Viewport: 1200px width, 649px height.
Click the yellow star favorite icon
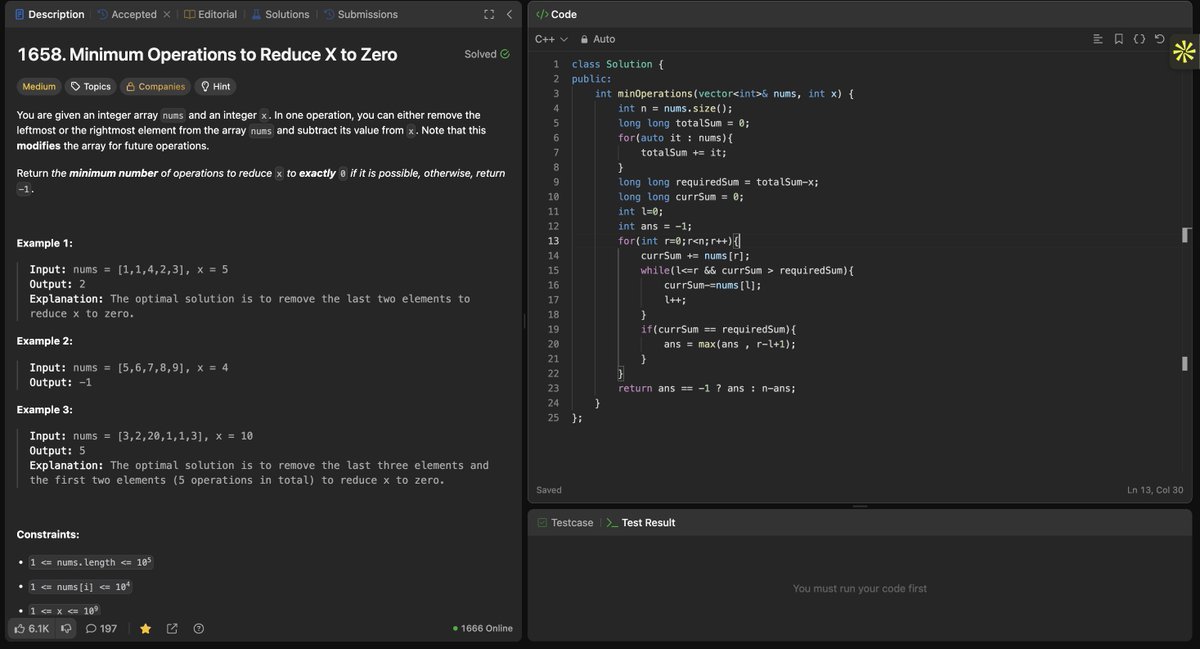145,628
